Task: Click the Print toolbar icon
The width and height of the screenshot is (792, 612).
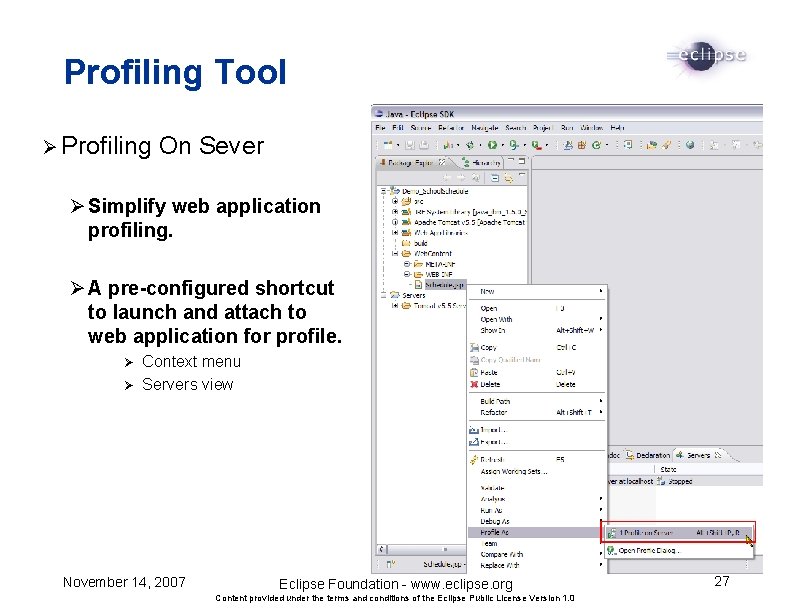Action: click(x=424, y=145)
